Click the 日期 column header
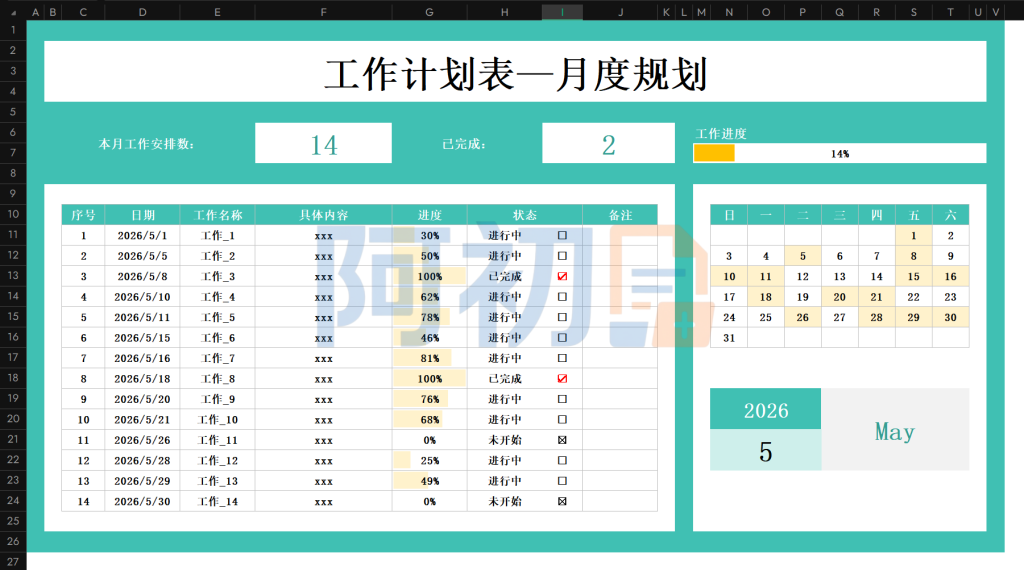 click(142, 215)
